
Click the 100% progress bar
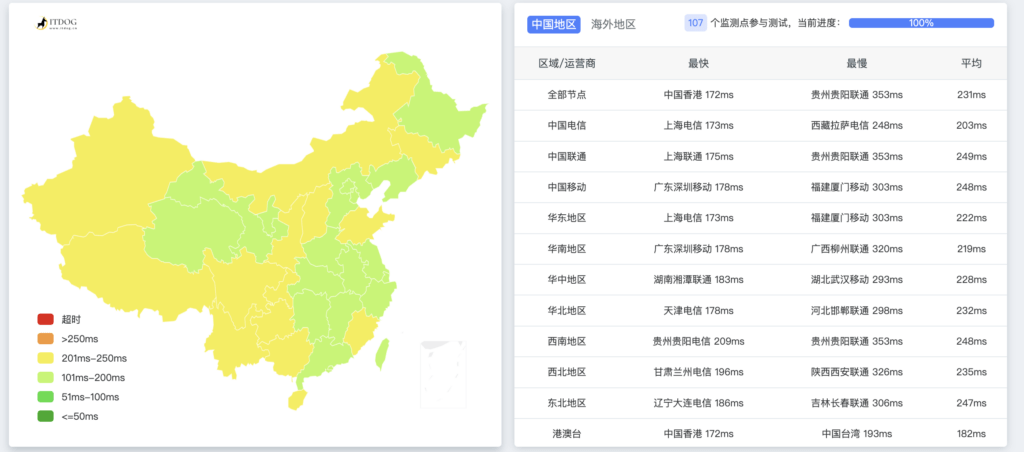921,23
